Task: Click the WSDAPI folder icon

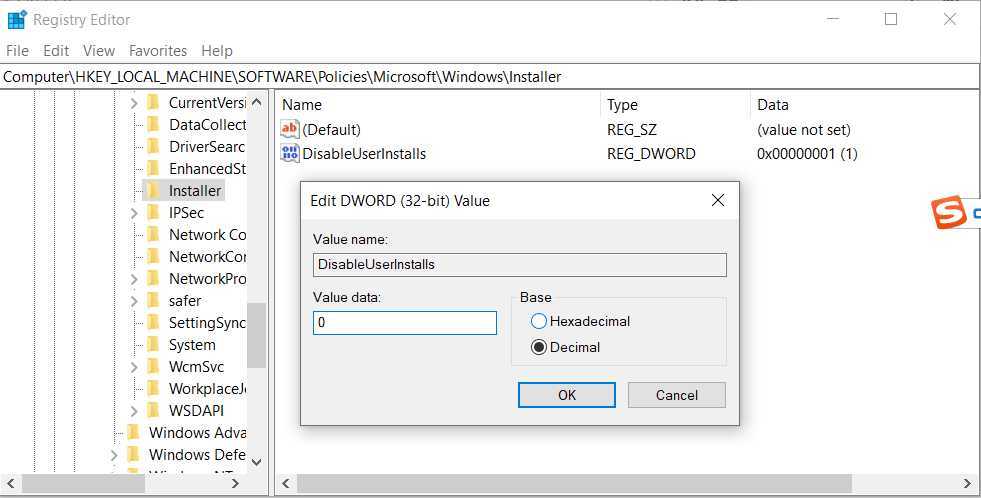Action: click(153, 410)
